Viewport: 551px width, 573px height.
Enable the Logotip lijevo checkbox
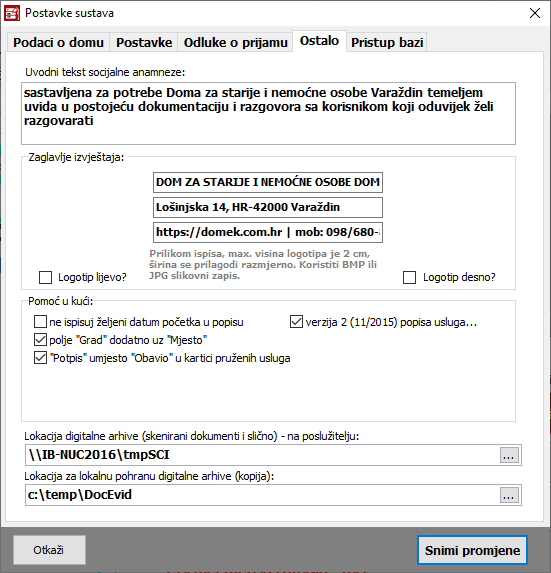(x=45, y=277)
